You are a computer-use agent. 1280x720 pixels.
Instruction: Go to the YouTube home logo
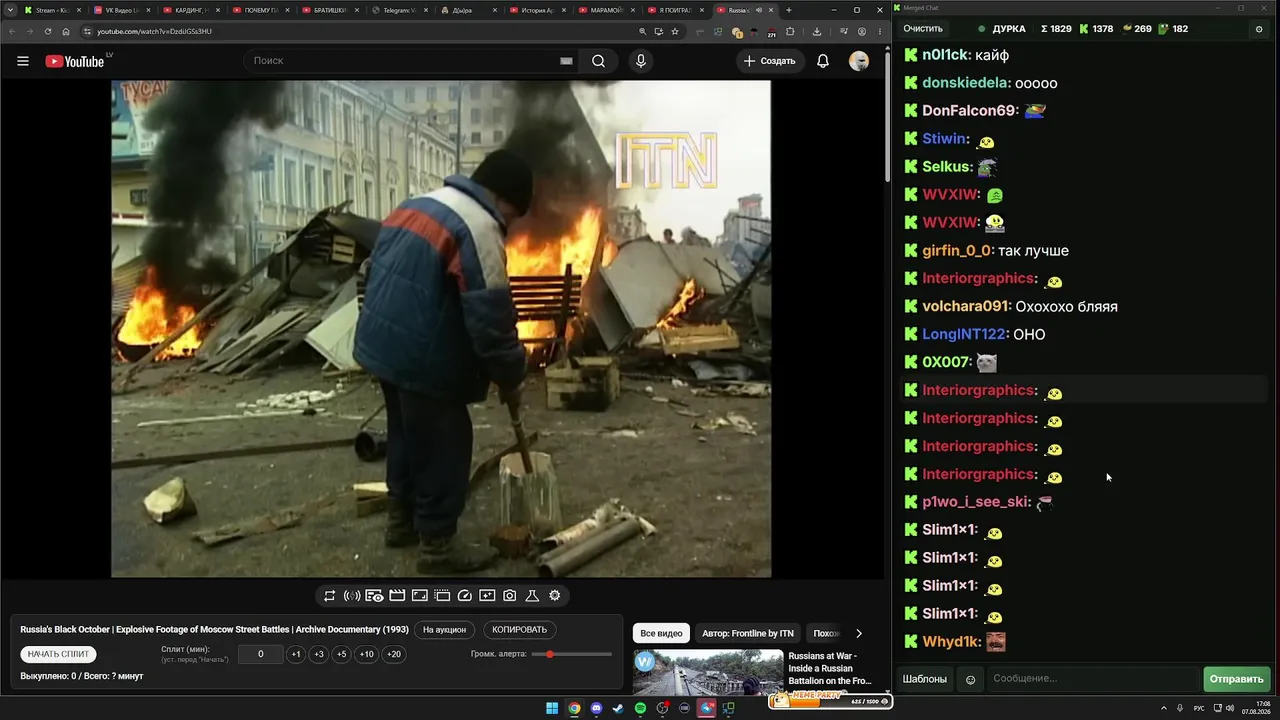[x=75, y=61]
